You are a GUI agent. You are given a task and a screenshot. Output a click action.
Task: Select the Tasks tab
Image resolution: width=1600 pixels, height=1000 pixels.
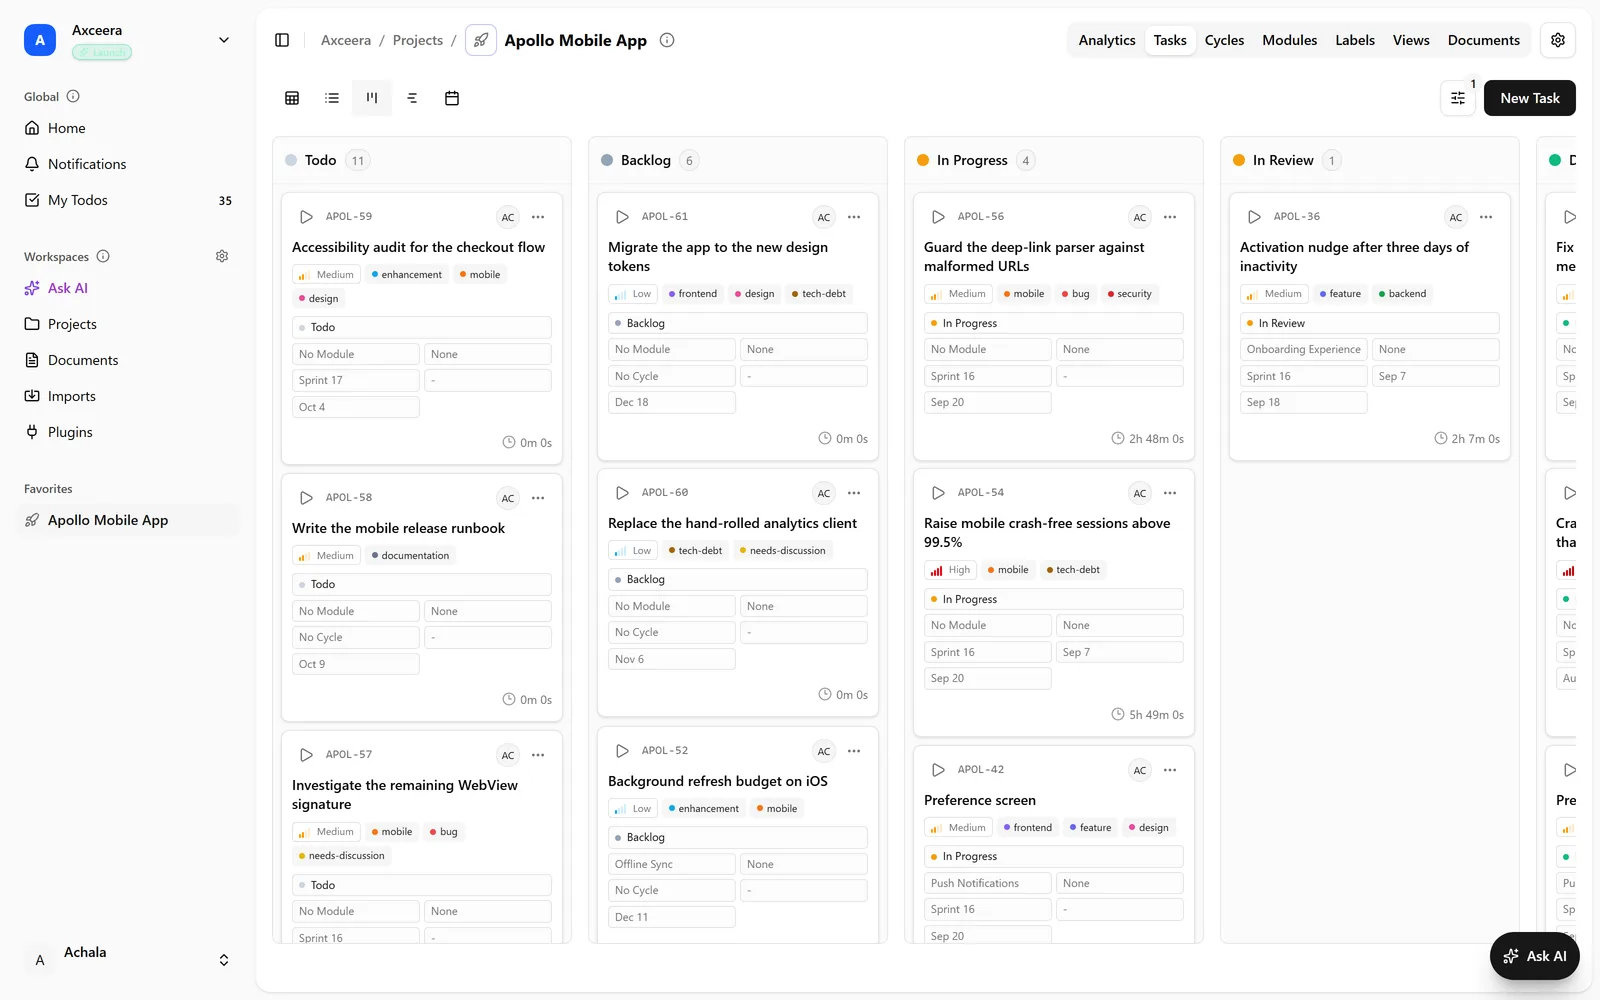[1170, 40]
